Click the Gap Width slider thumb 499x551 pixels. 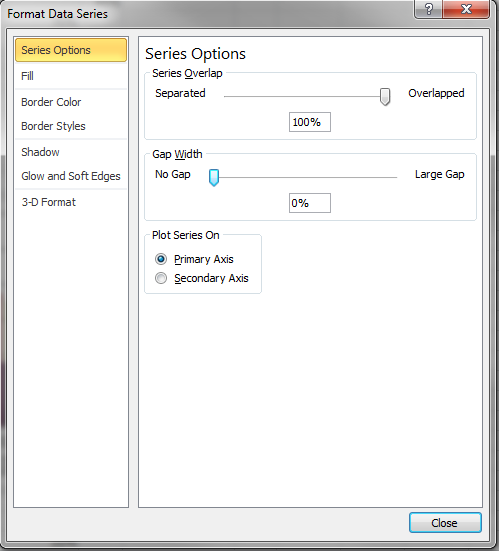214,177
